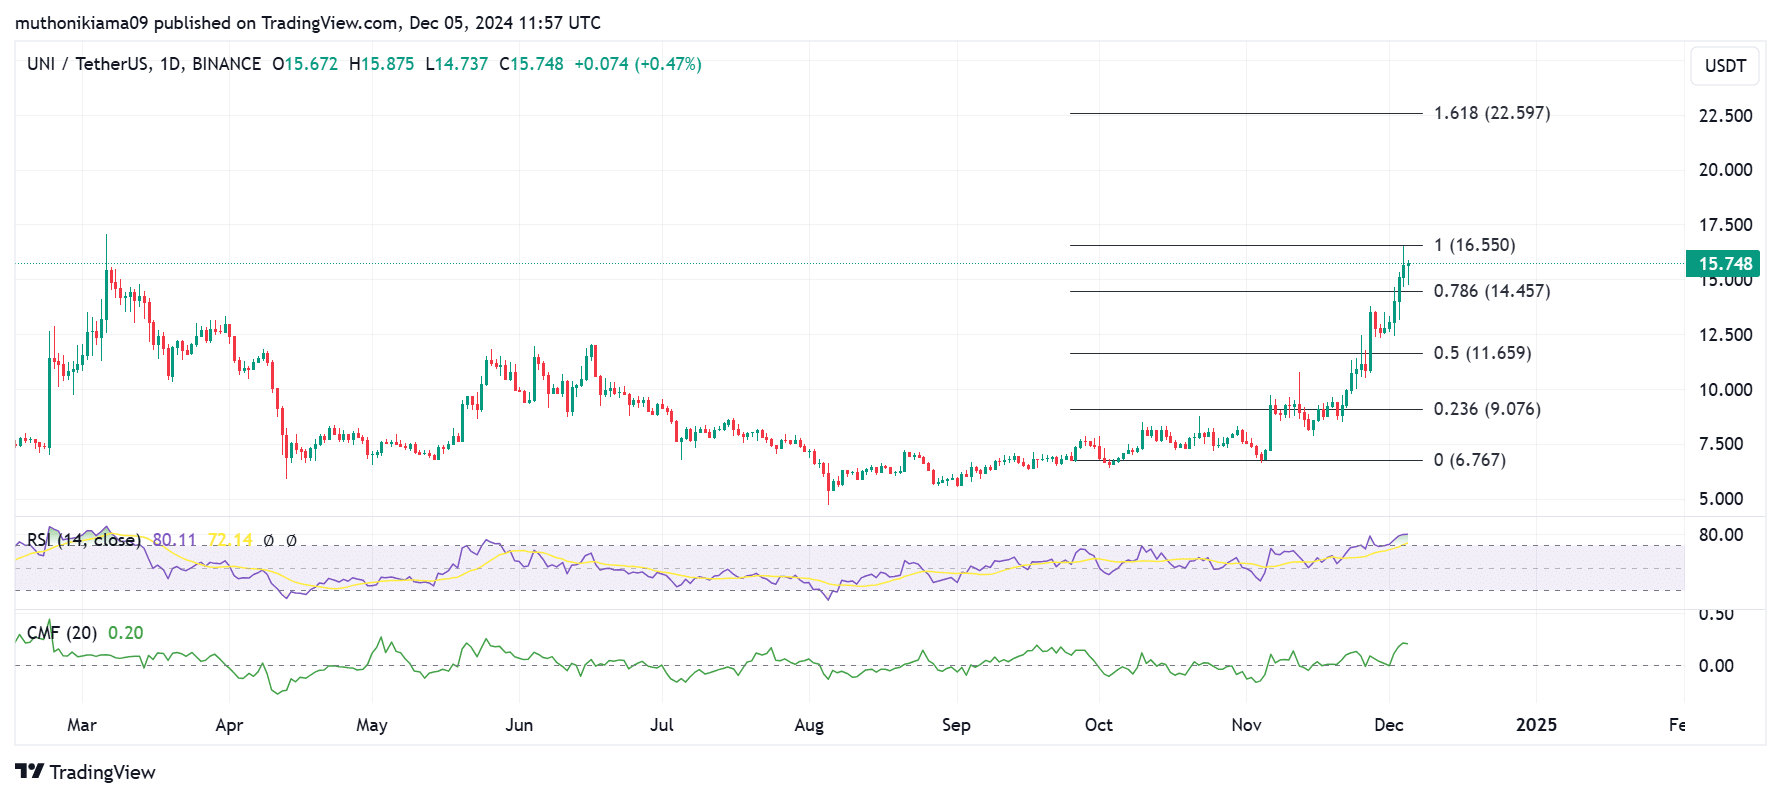Click the 0 (6.767) Fibonacci label
Viewport: 1781px width, 798px height.
pyautogui.click(x=1469, y=460)
